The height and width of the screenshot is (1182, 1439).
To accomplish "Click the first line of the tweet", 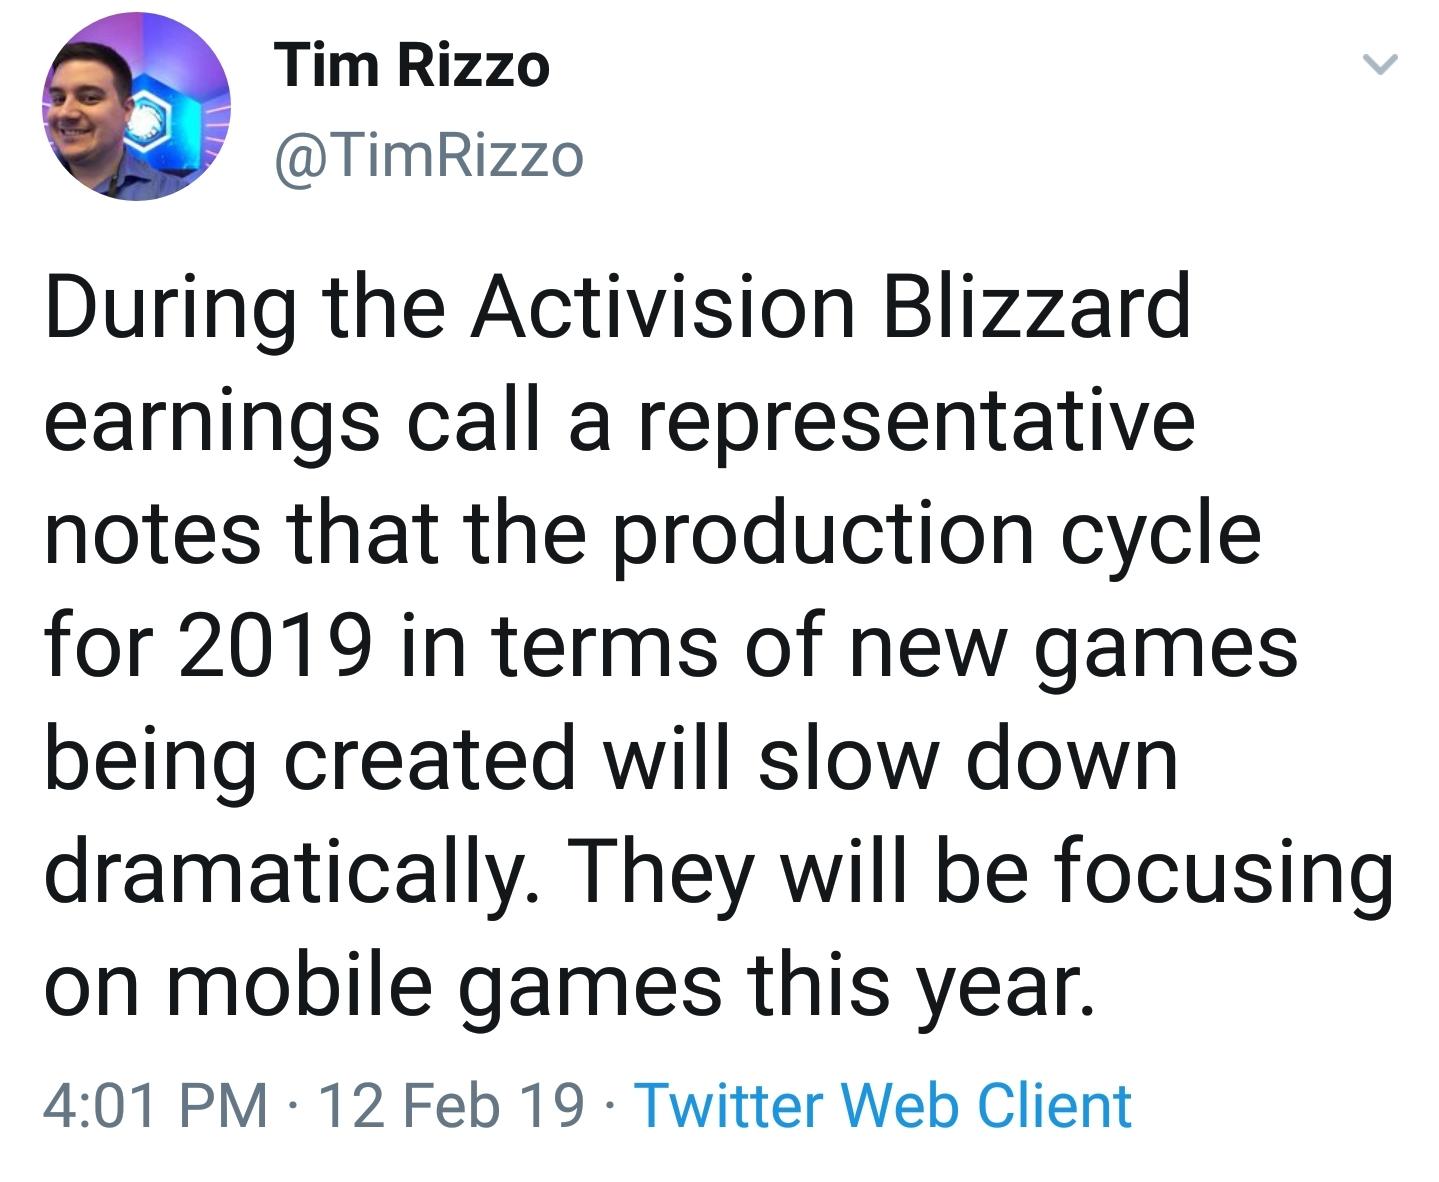I will point(620,307).
